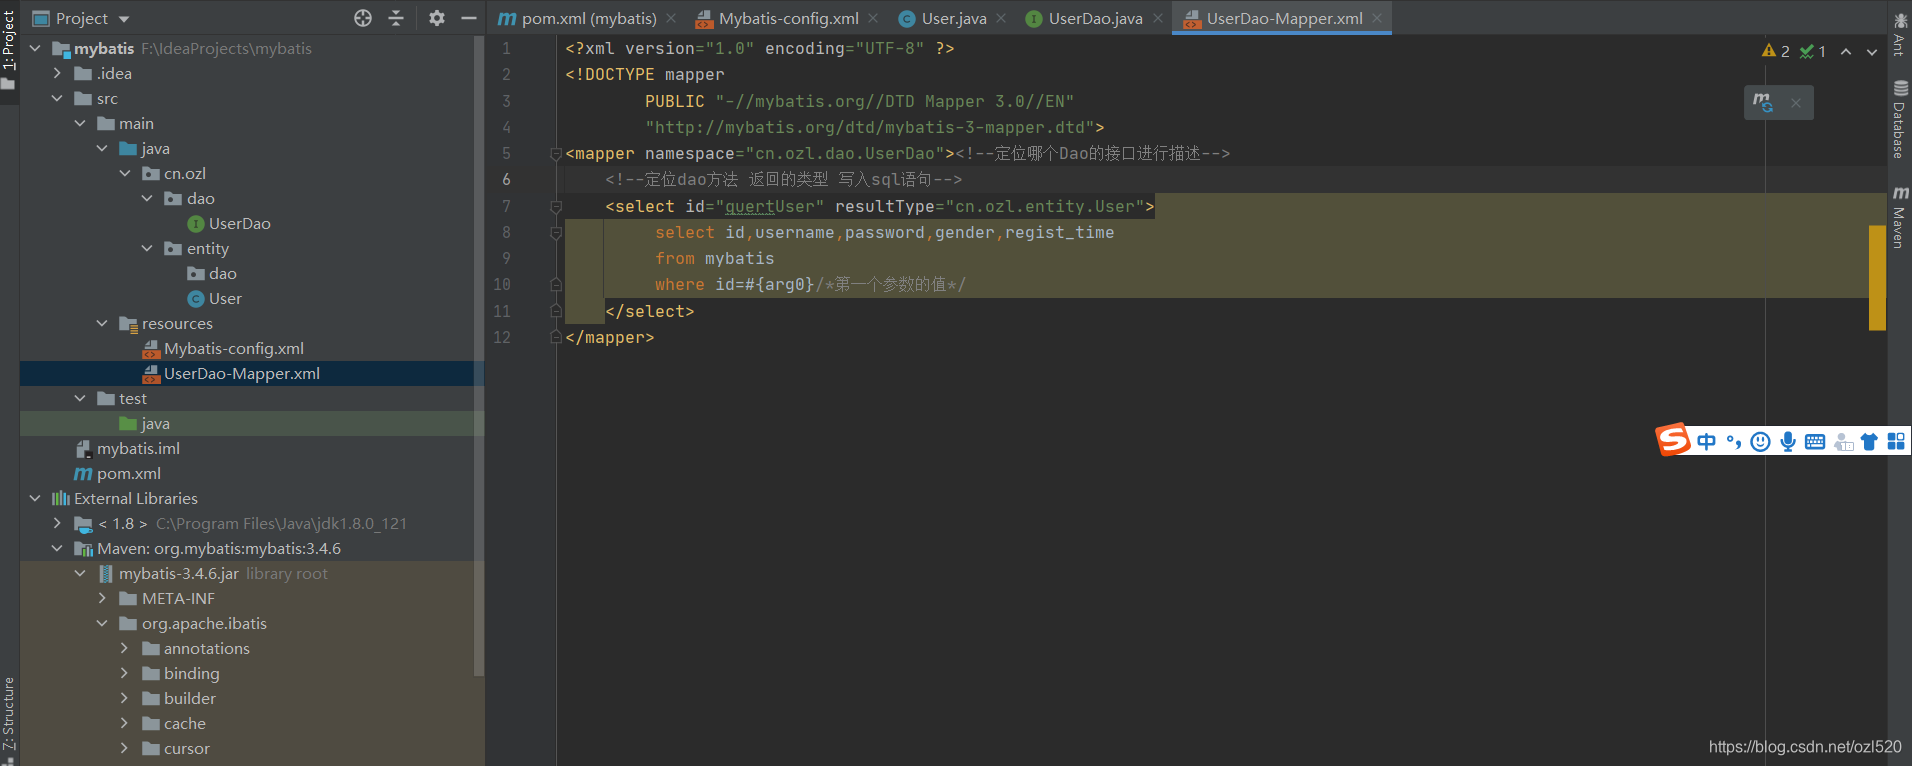The height and width of the screenshot is (766, 1912).
Task: Close the Mybatis-config.xml tab
Action: click(873, 18)
